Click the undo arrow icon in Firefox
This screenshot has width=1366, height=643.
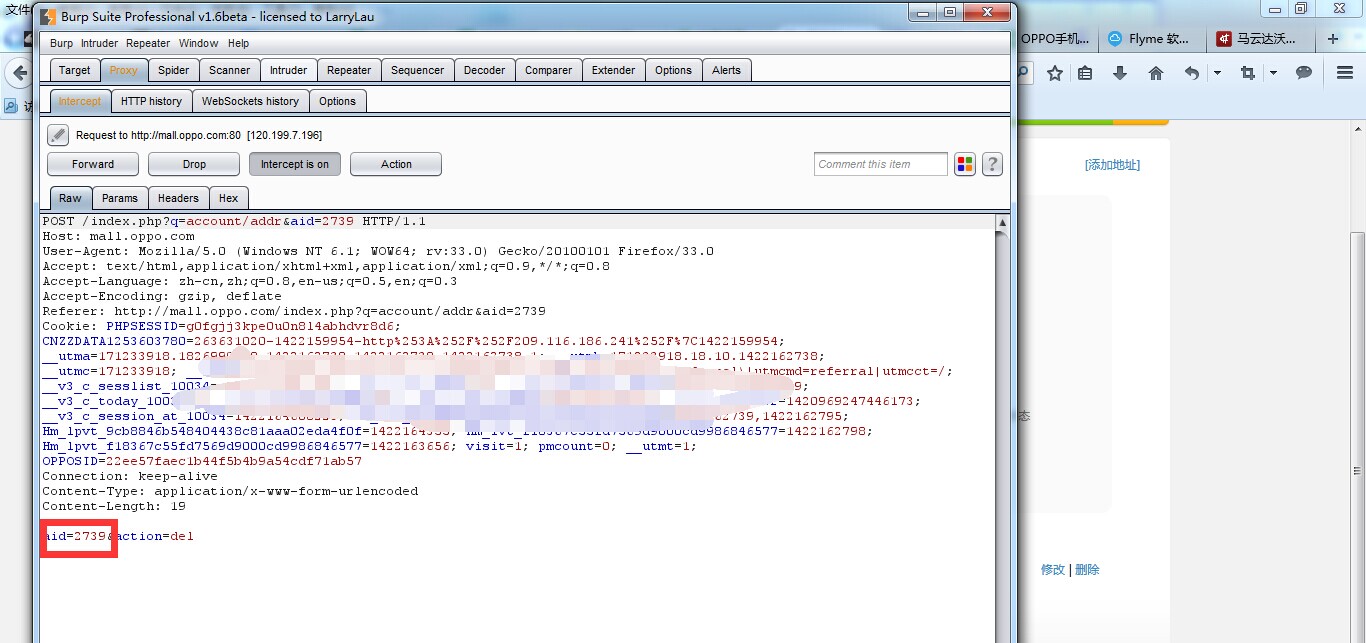(1191, 73)
